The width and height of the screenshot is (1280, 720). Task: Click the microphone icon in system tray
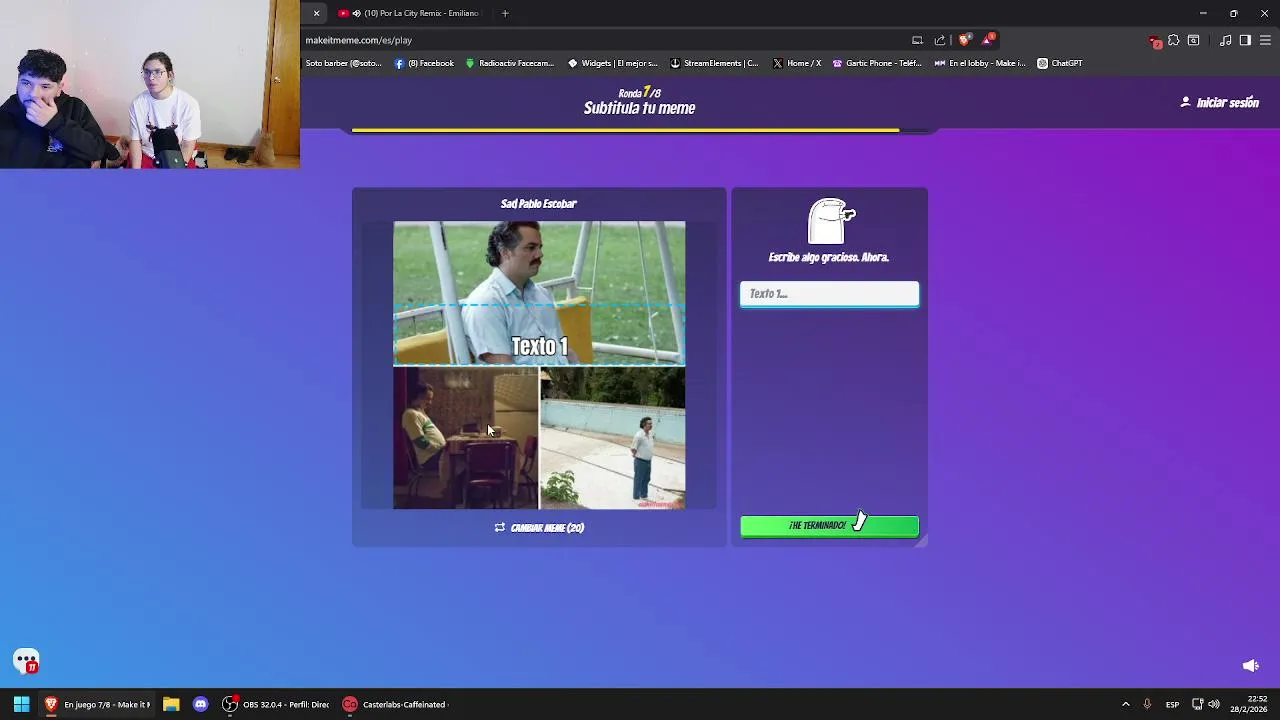1147,704
